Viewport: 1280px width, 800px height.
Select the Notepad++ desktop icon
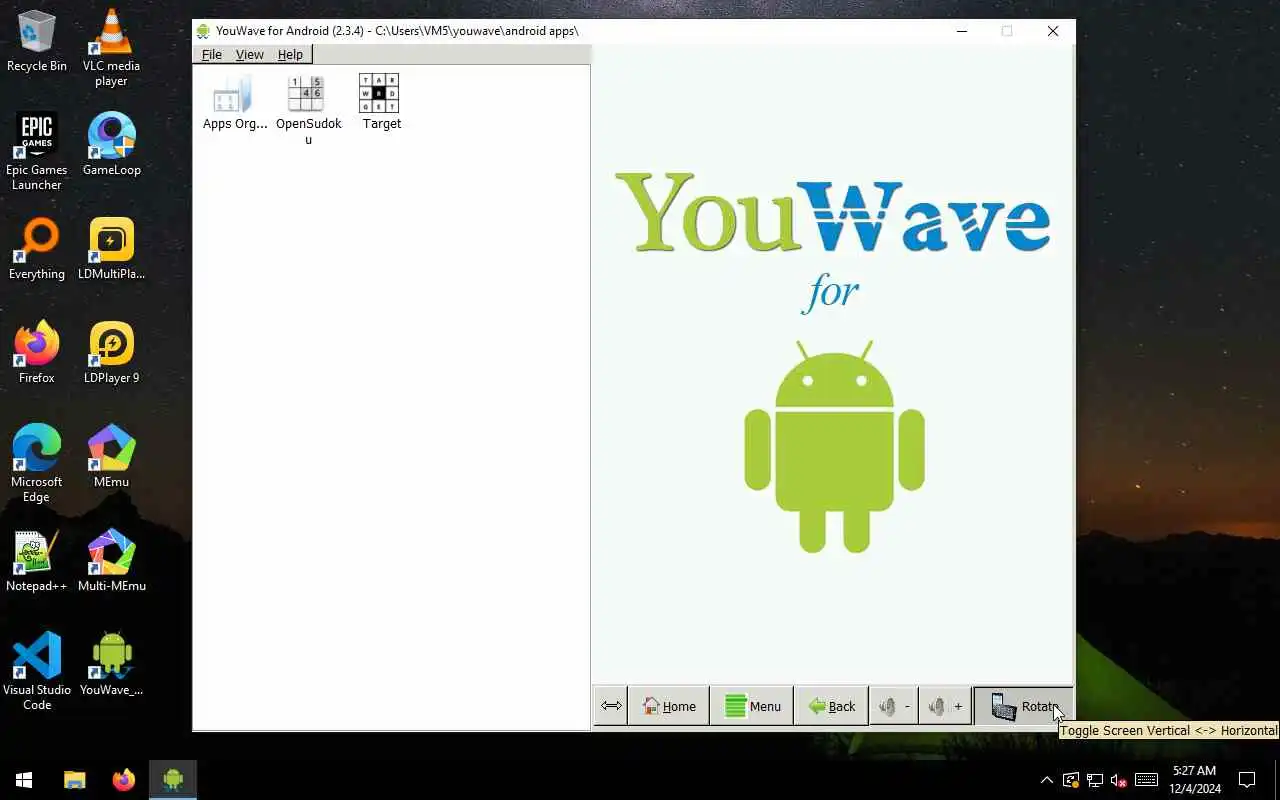[37, 561]
